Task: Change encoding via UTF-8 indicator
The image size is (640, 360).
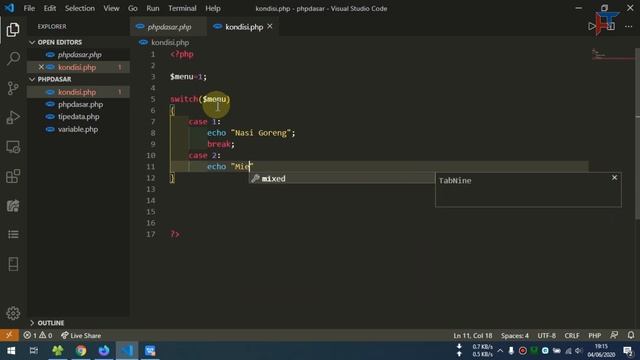Action: click(x=547, y=336)
